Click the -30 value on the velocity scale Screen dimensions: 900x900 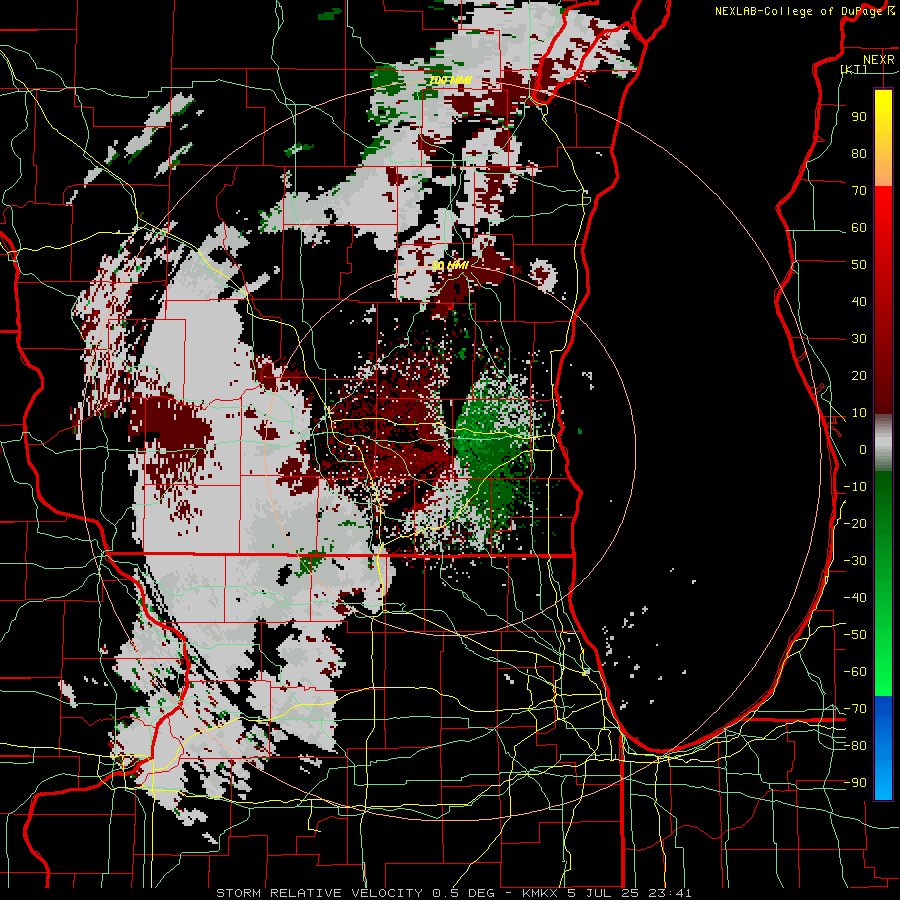(x=855, y=561)
